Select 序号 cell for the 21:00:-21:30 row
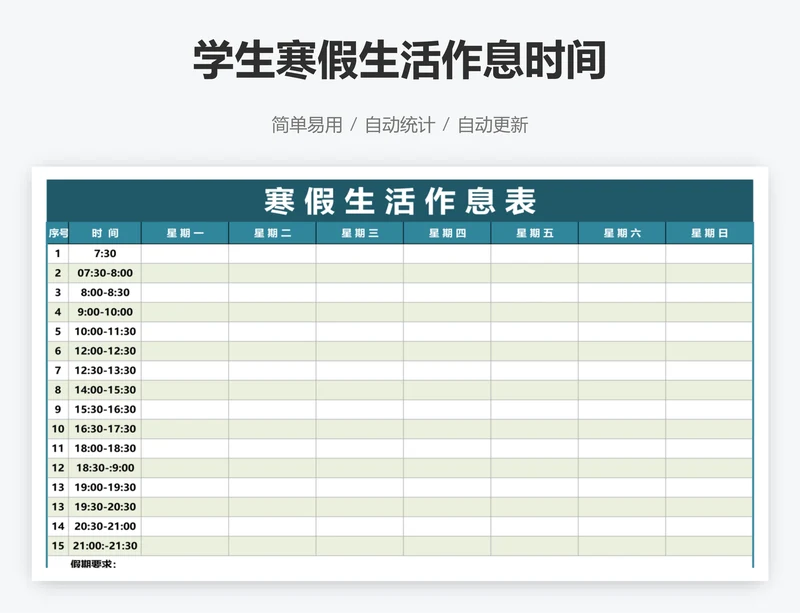 coord(58,546)
